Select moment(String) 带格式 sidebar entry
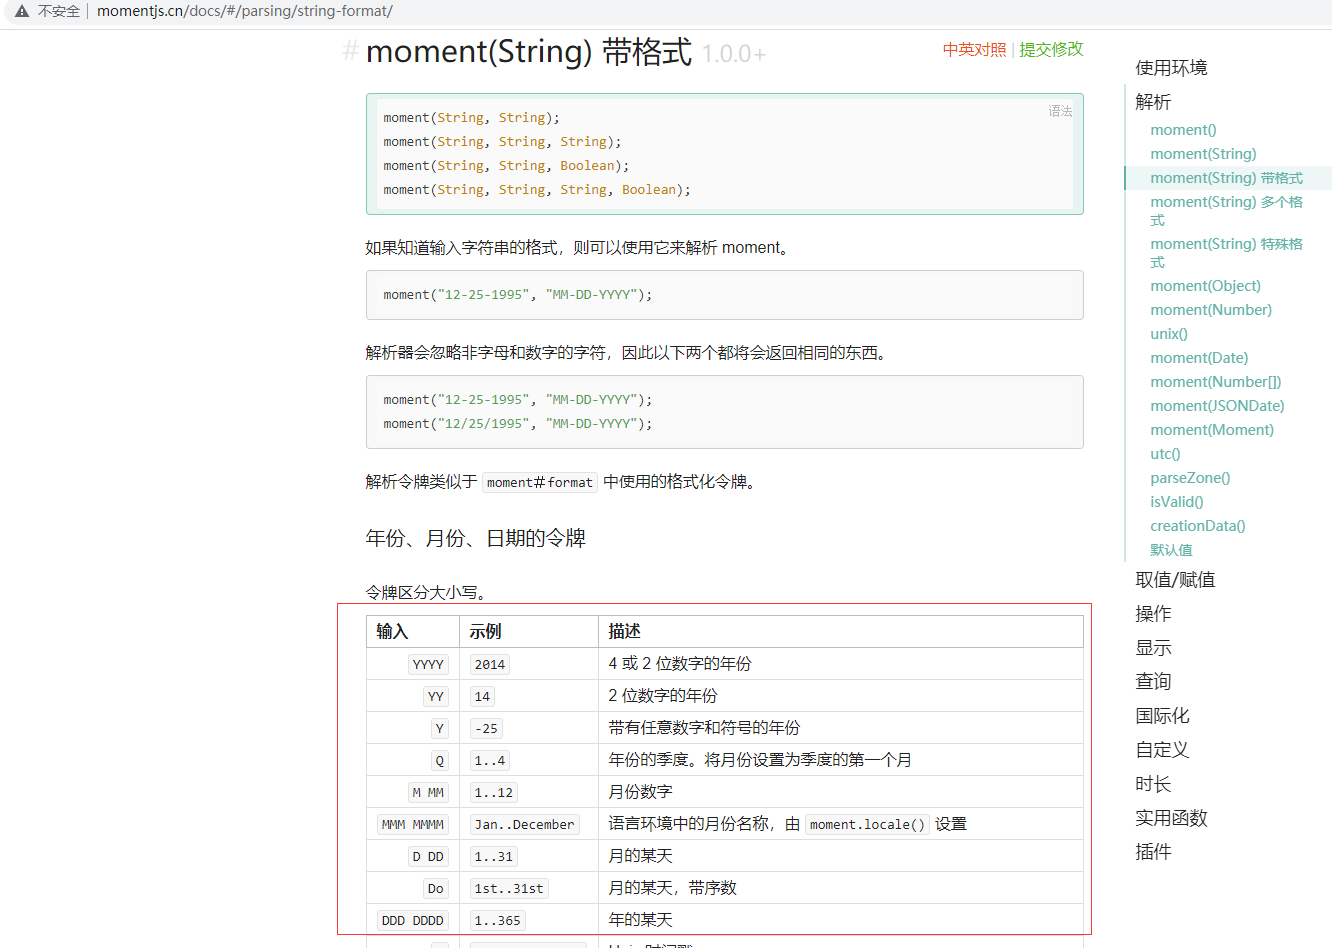Screen dimensions: 1332x948 point(1226,178)
